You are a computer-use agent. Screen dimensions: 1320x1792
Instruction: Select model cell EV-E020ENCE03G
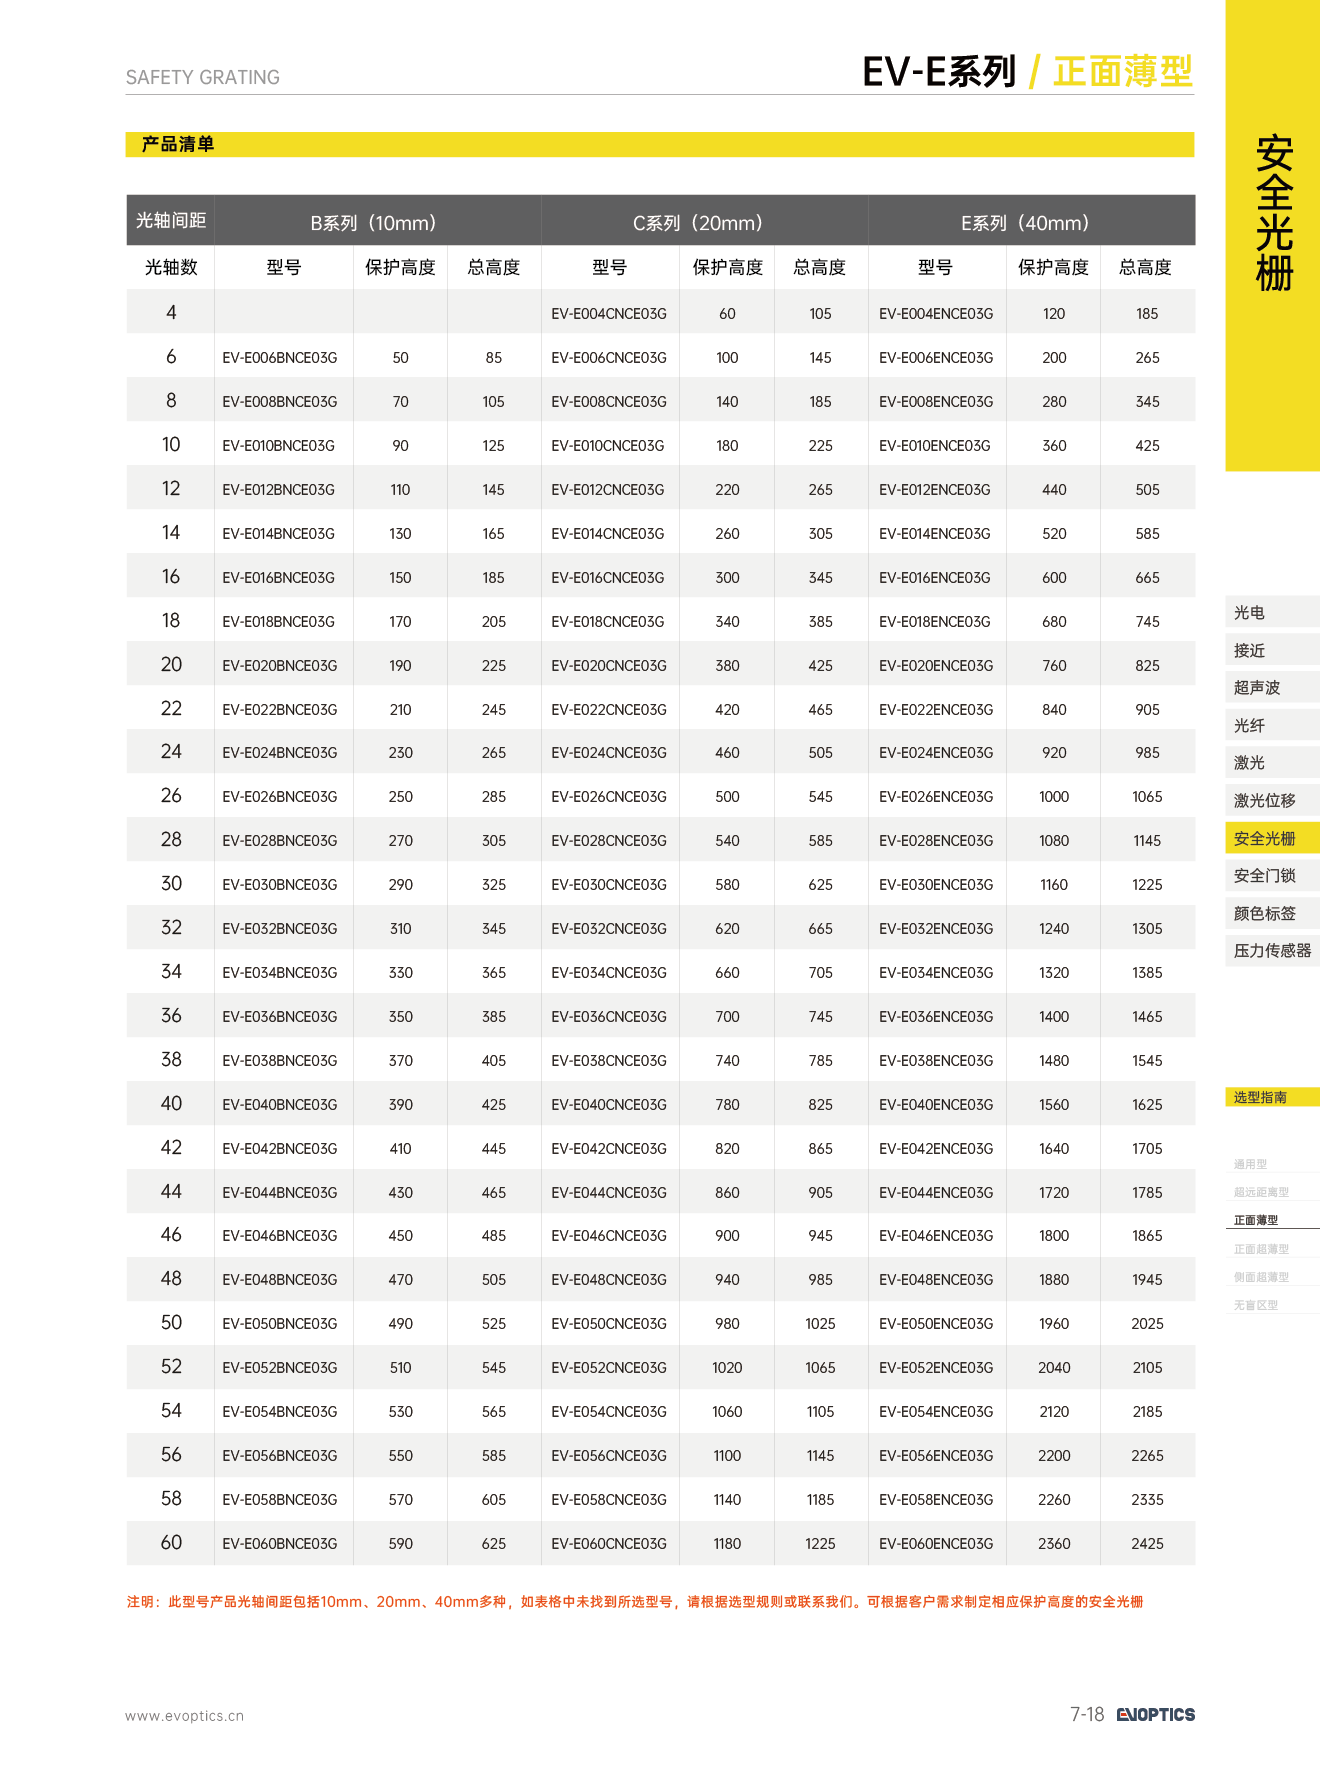click(936, 666)
